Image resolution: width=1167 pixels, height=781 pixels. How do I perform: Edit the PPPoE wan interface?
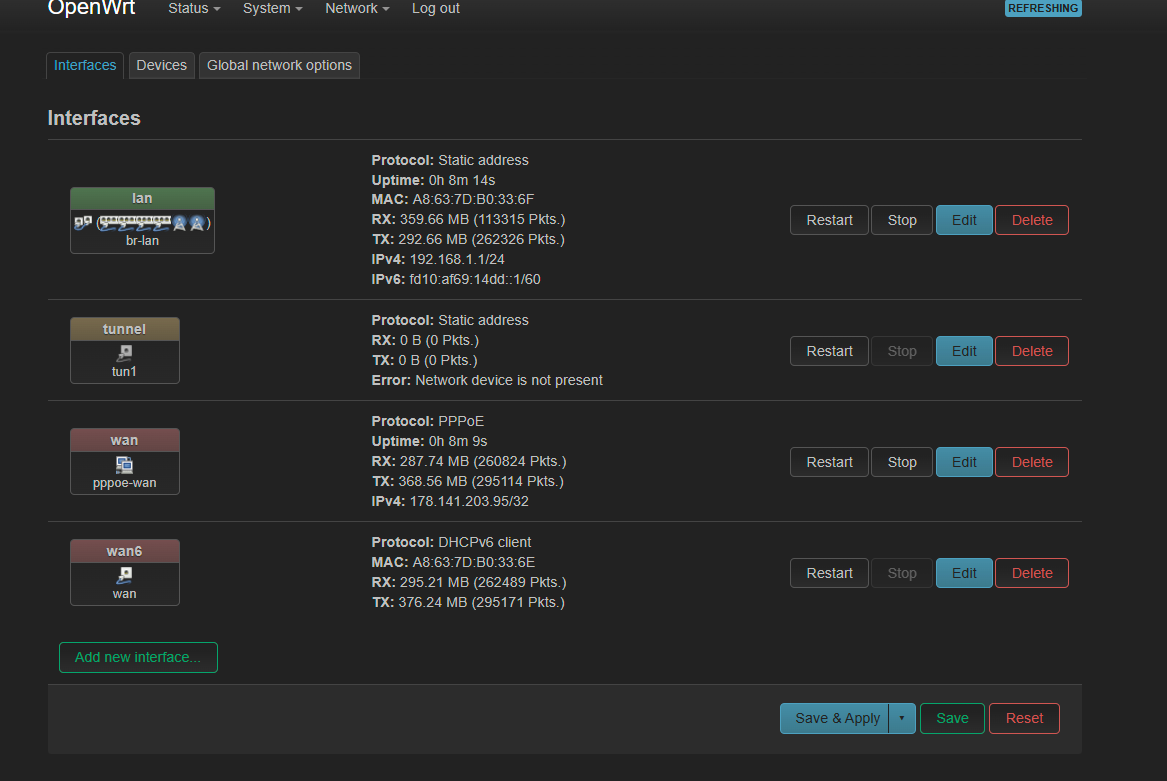pyautogui.click(x=964, y=462)
